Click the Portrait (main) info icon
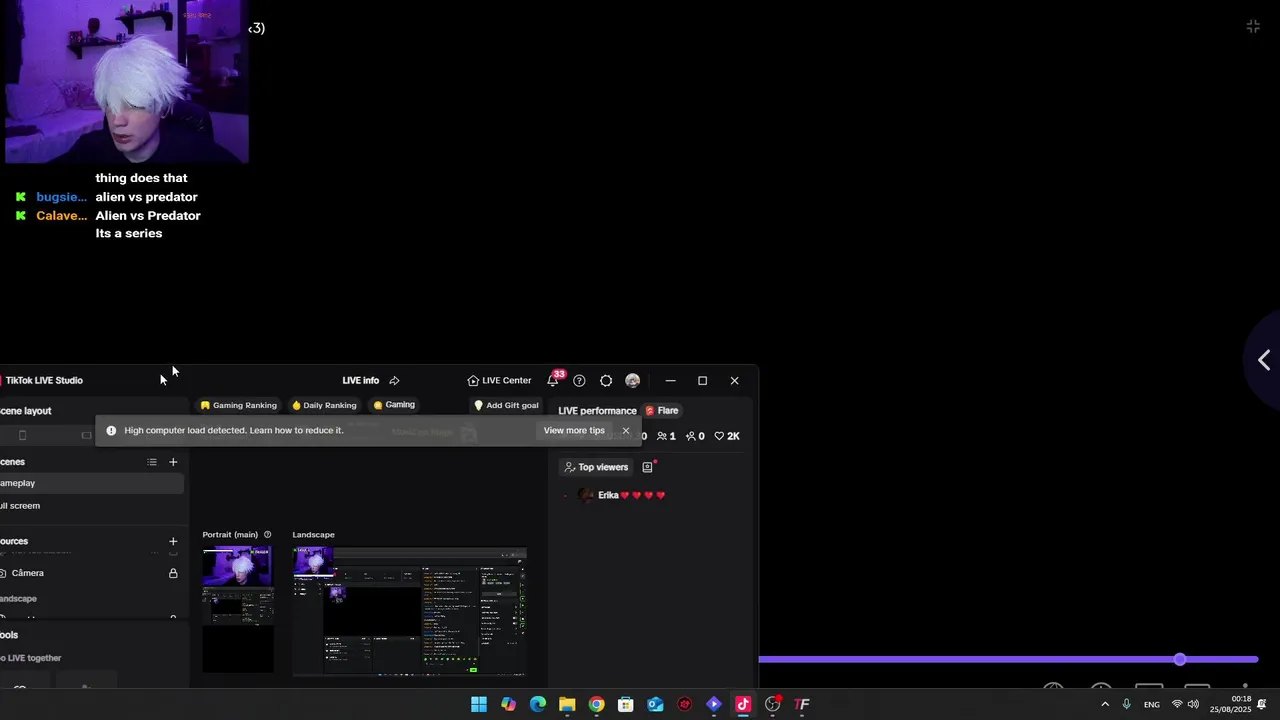 pyautogui.click(x=267, y=535)
